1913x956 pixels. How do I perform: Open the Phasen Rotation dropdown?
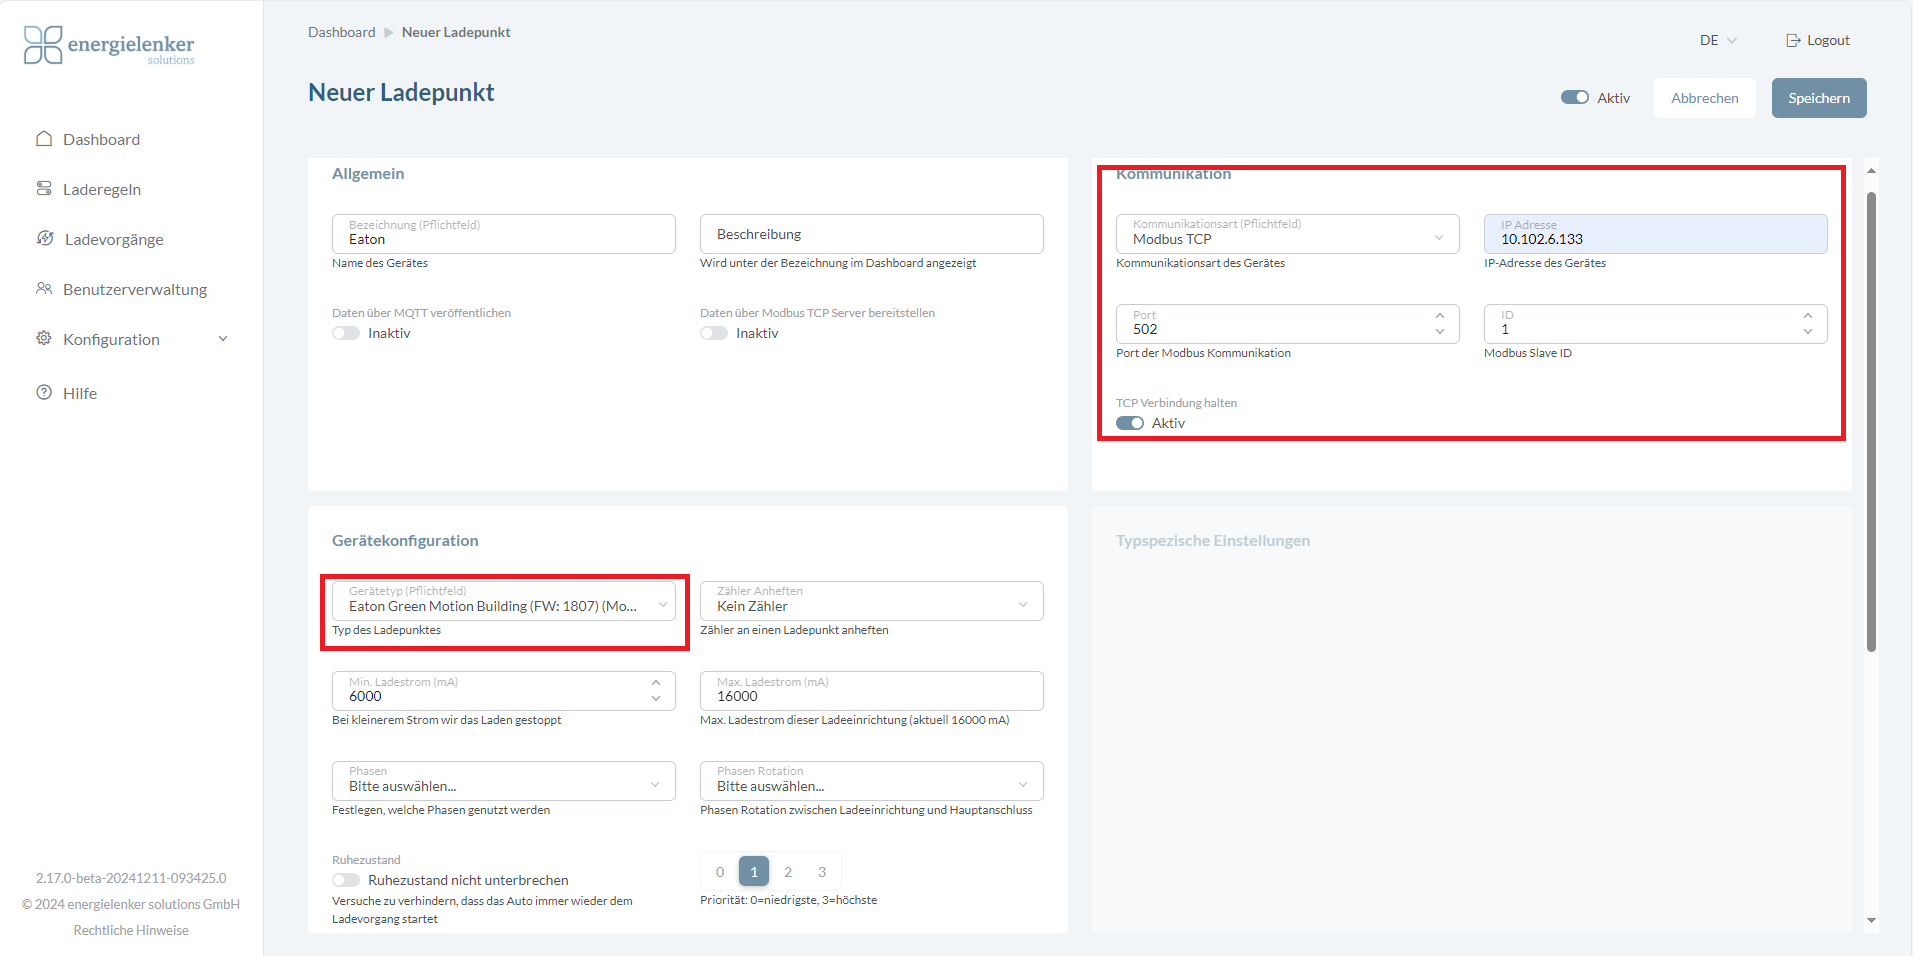pyautogui.click(x=872, y=781)
